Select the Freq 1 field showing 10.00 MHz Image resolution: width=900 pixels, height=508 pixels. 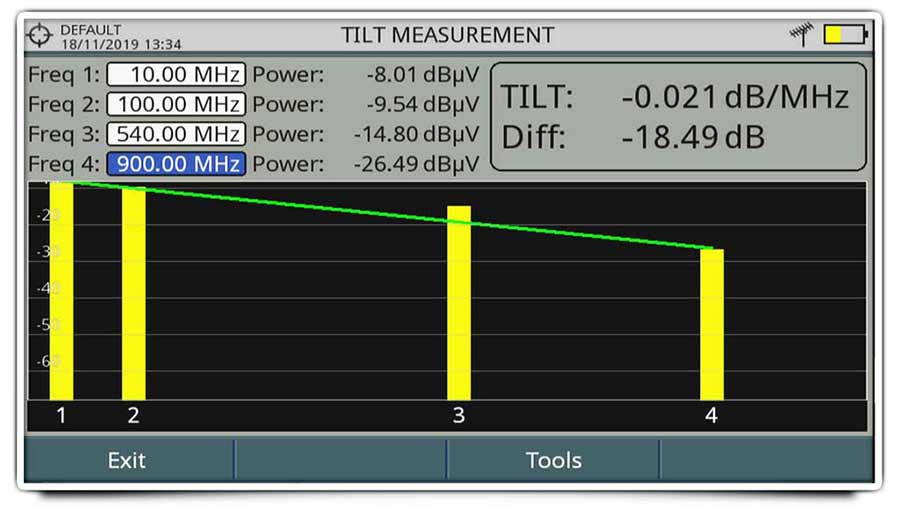[x=176, y=74]
